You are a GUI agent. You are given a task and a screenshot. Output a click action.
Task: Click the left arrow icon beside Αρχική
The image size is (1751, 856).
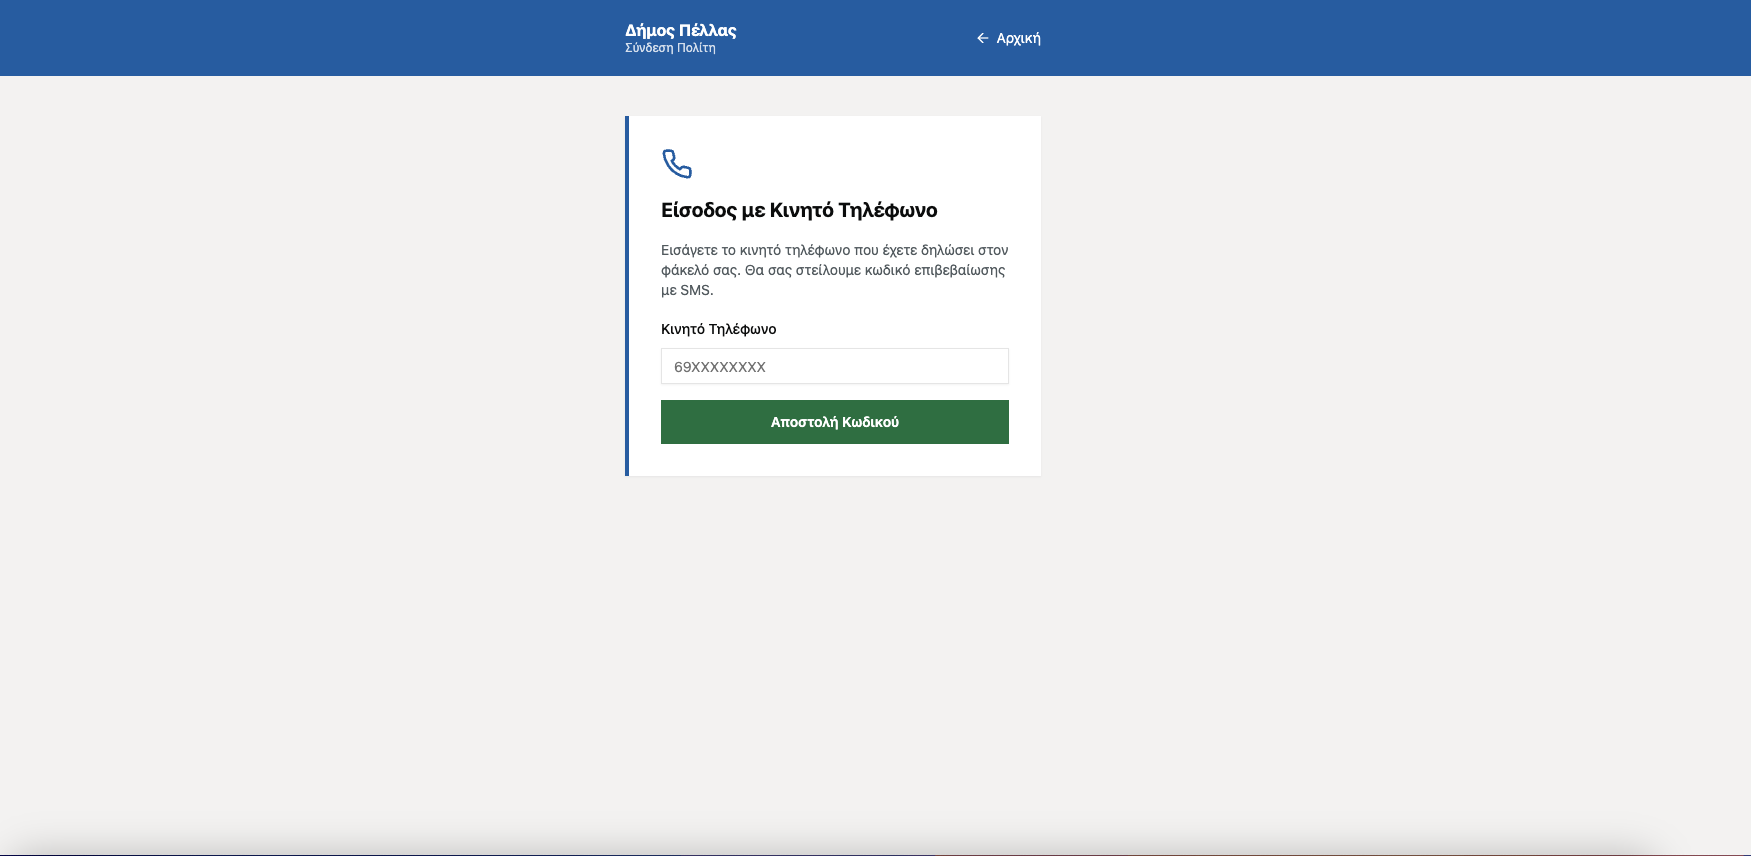pyautogui.click(x=983, y=38)
